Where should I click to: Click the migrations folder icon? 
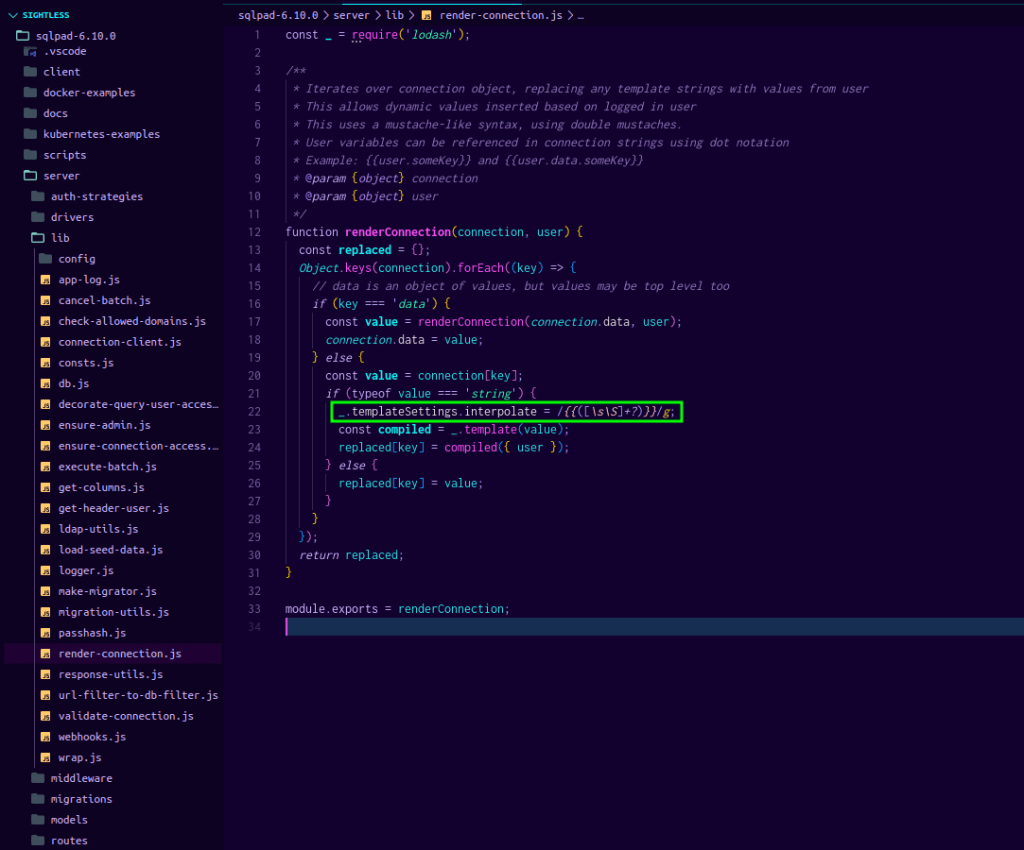click(x=38, y=799)
